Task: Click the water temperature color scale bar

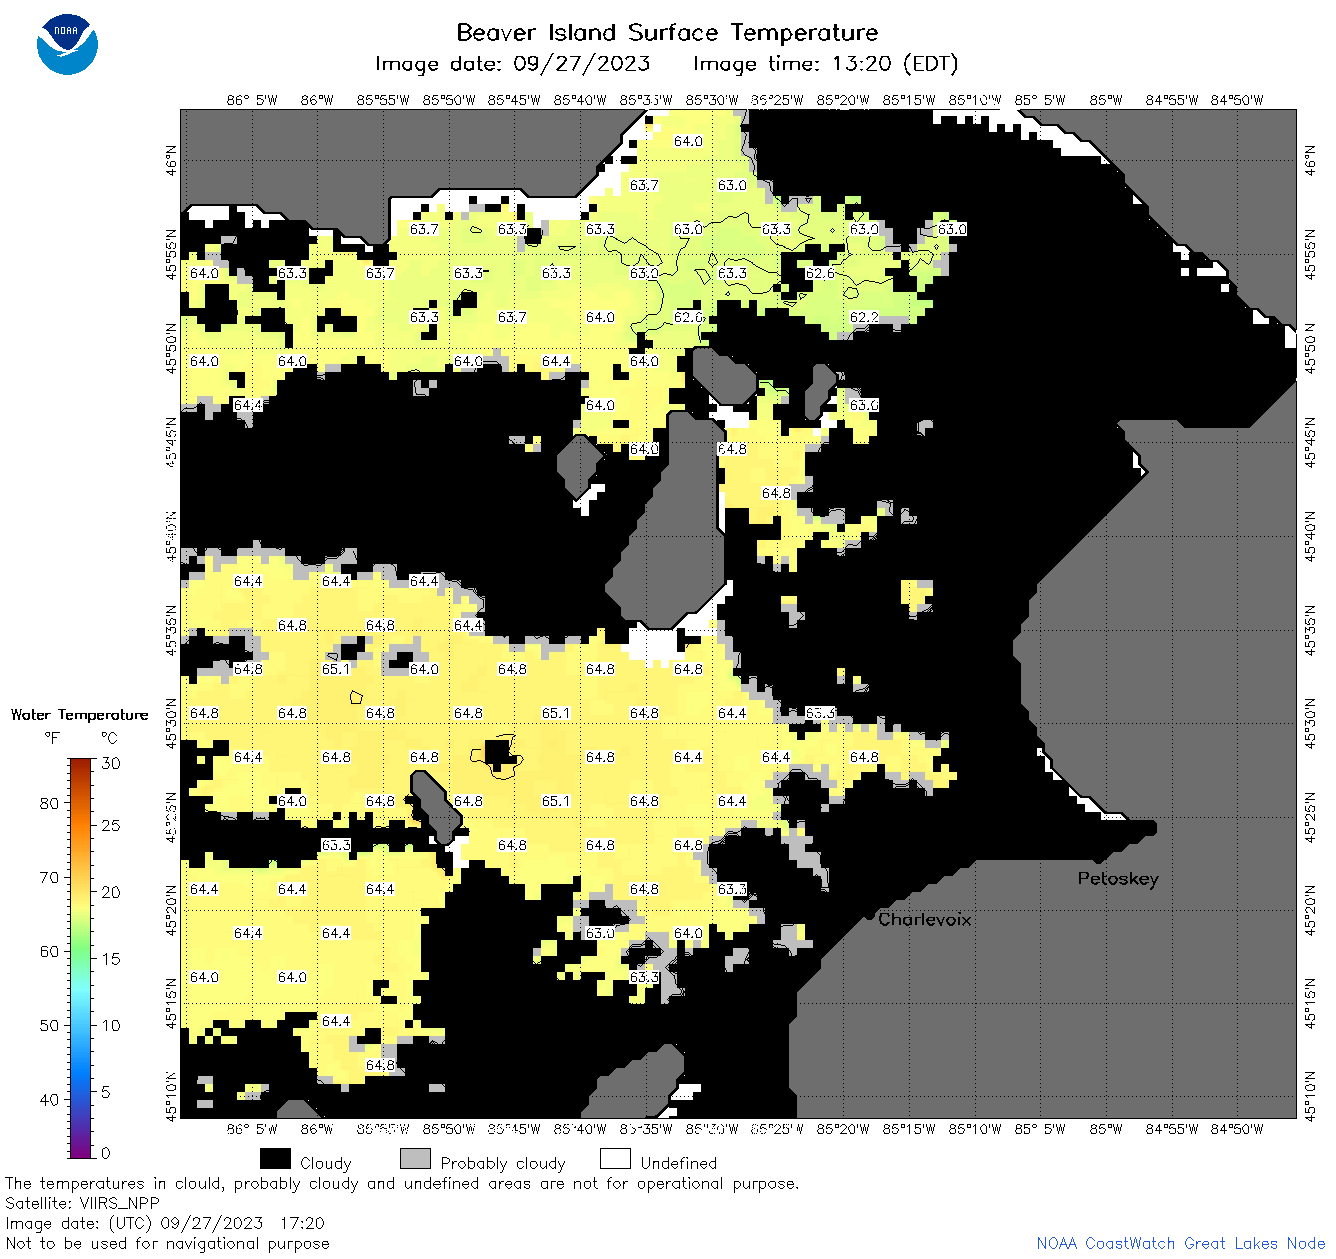Action: point(80,958)
